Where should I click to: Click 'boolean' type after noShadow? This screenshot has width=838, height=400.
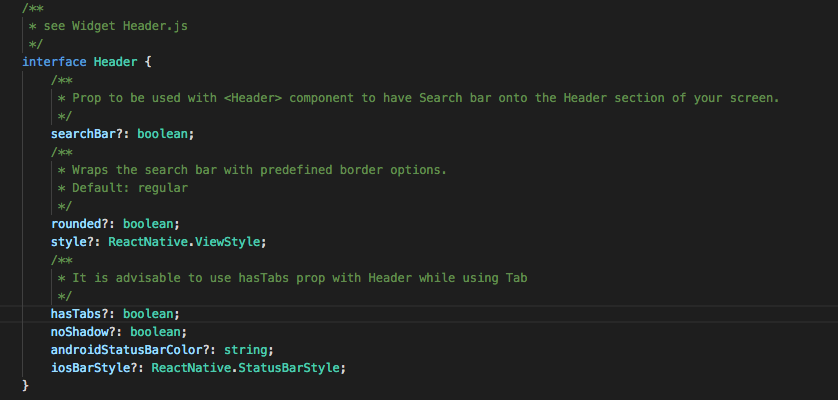[156, 332]
